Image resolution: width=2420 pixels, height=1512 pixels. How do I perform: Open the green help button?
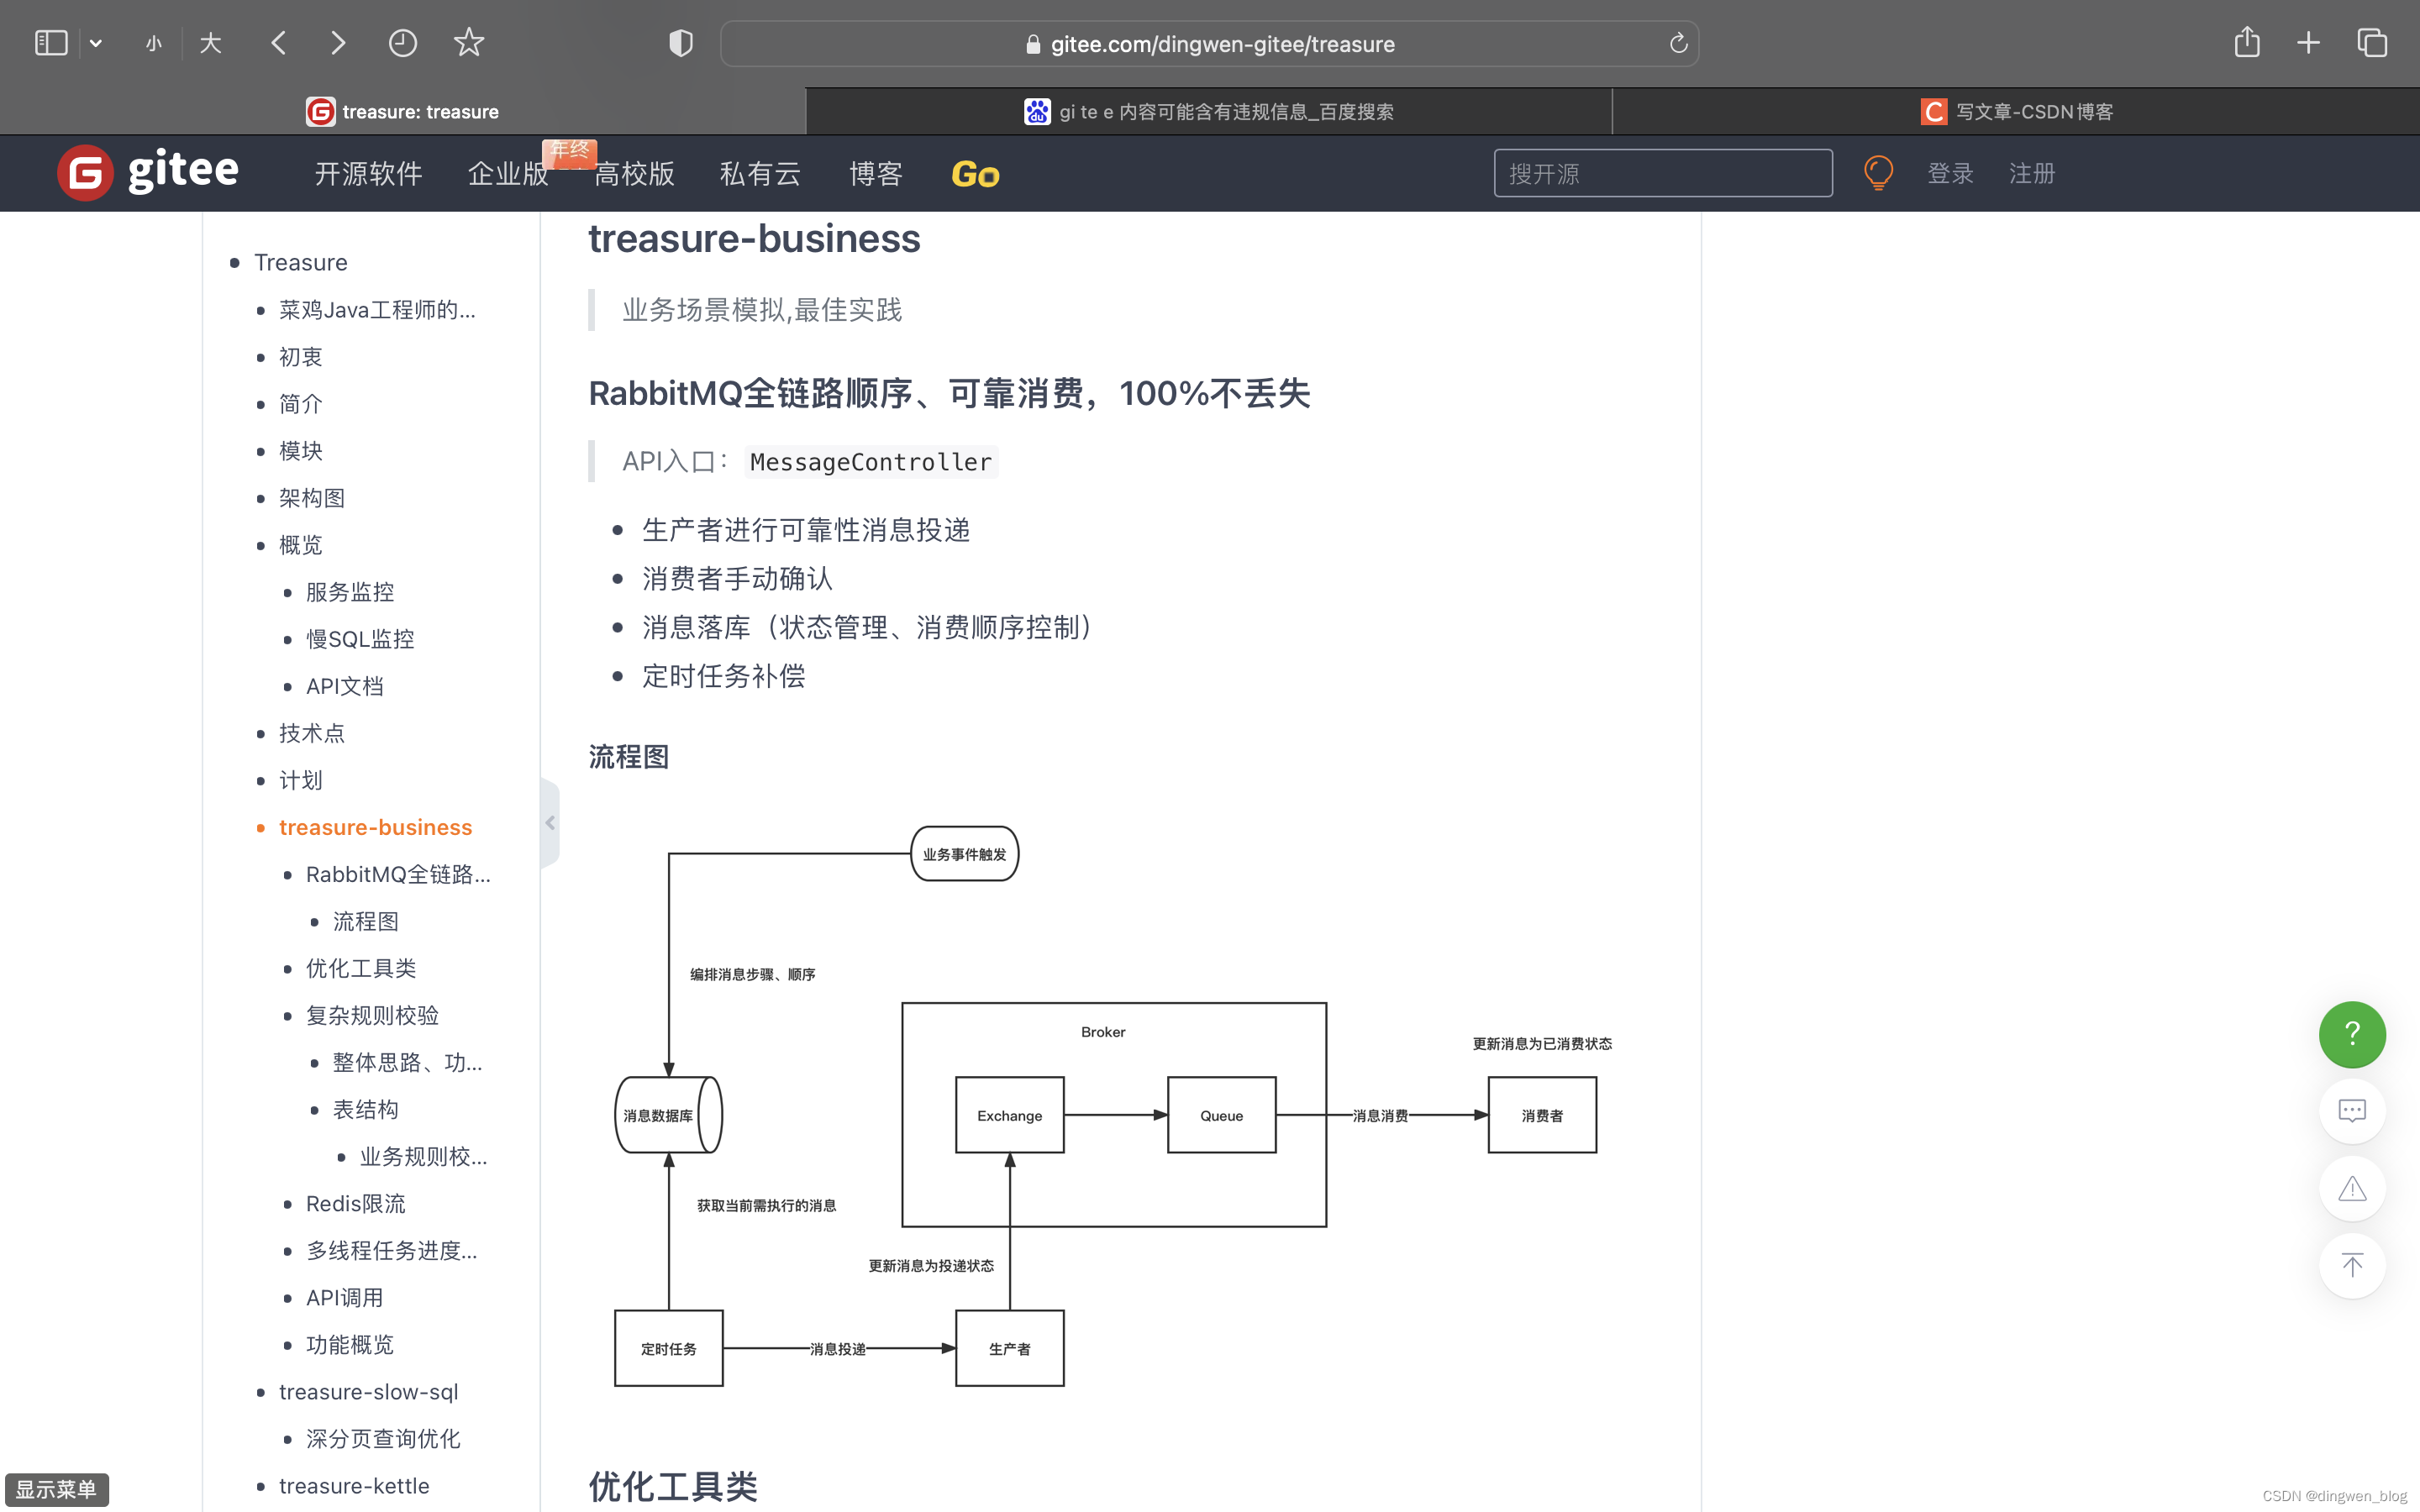(x=2352, y=1034)
